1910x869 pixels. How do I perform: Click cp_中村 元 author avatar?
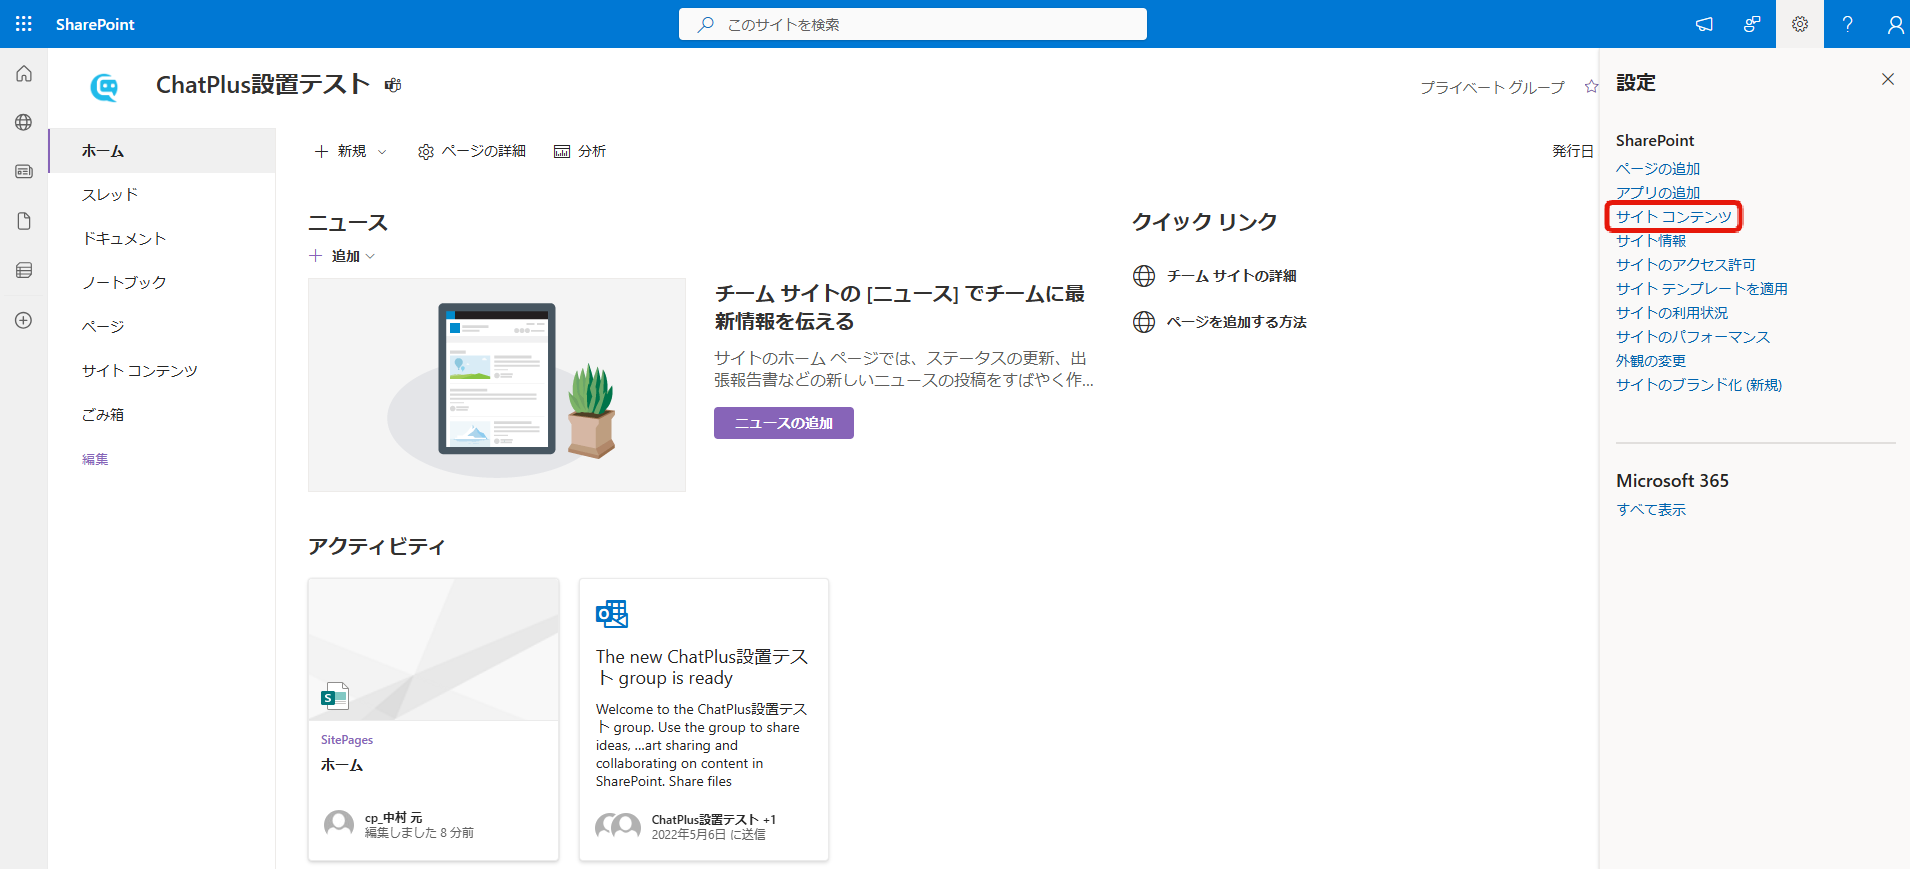pyautogui.click(x=339, y=825)
